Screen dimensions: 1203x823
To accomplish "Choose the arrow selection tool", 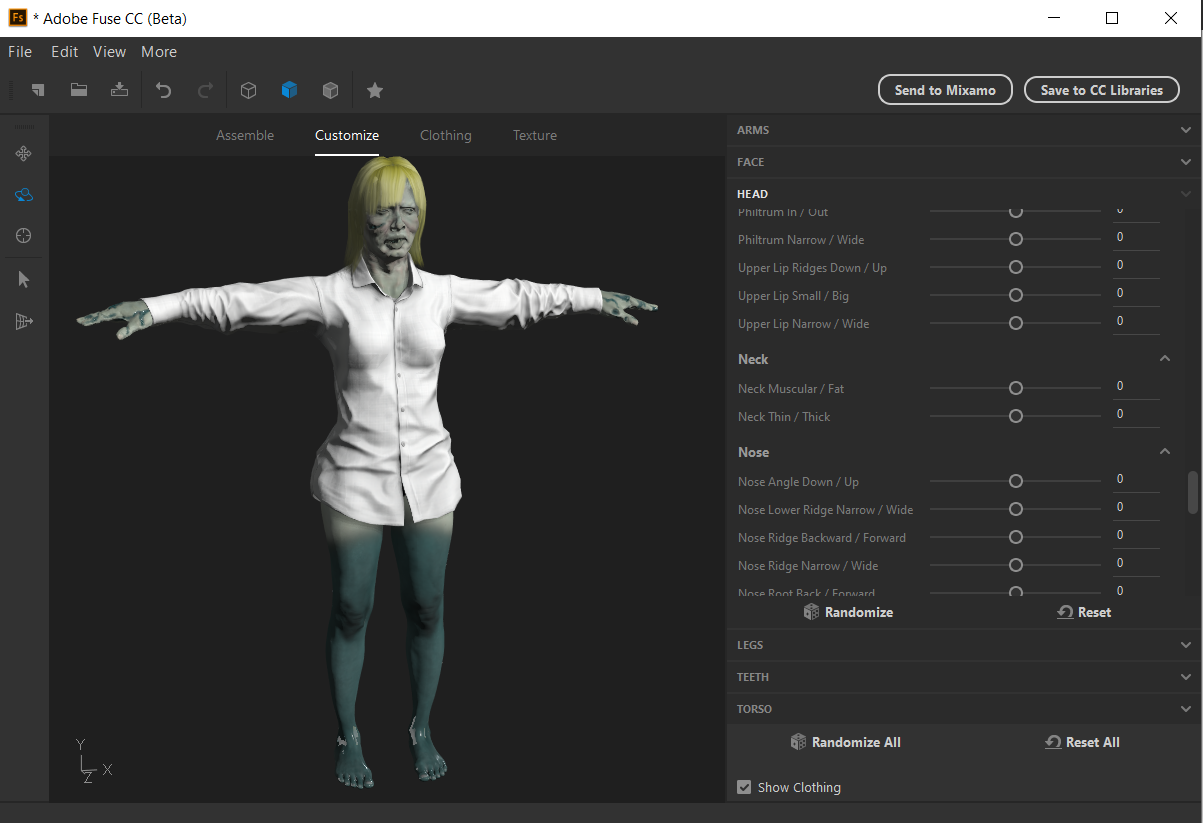I will pos(24,279).
